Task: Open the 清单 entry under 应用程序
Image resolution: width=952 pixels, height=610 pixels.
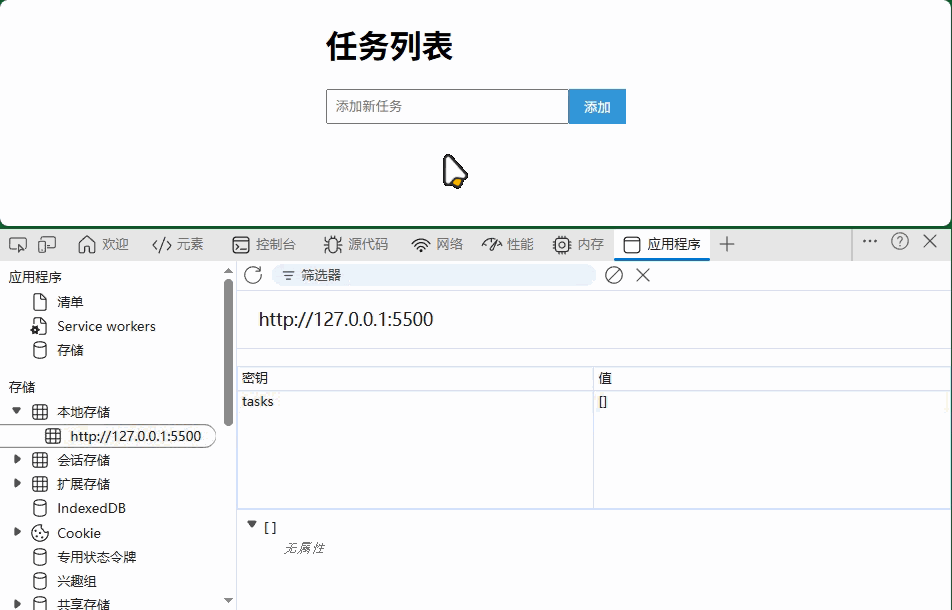Action: [x=72, y=301]
